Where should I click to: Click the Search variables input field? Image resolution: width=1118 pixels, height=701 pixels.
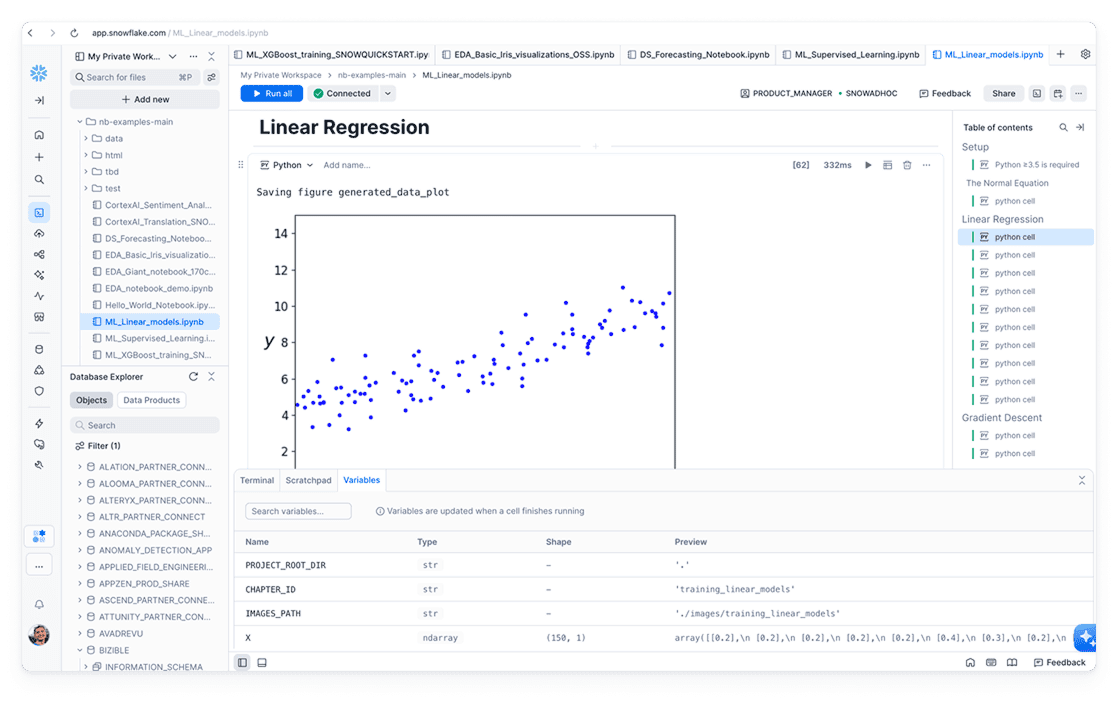[298, 511]
